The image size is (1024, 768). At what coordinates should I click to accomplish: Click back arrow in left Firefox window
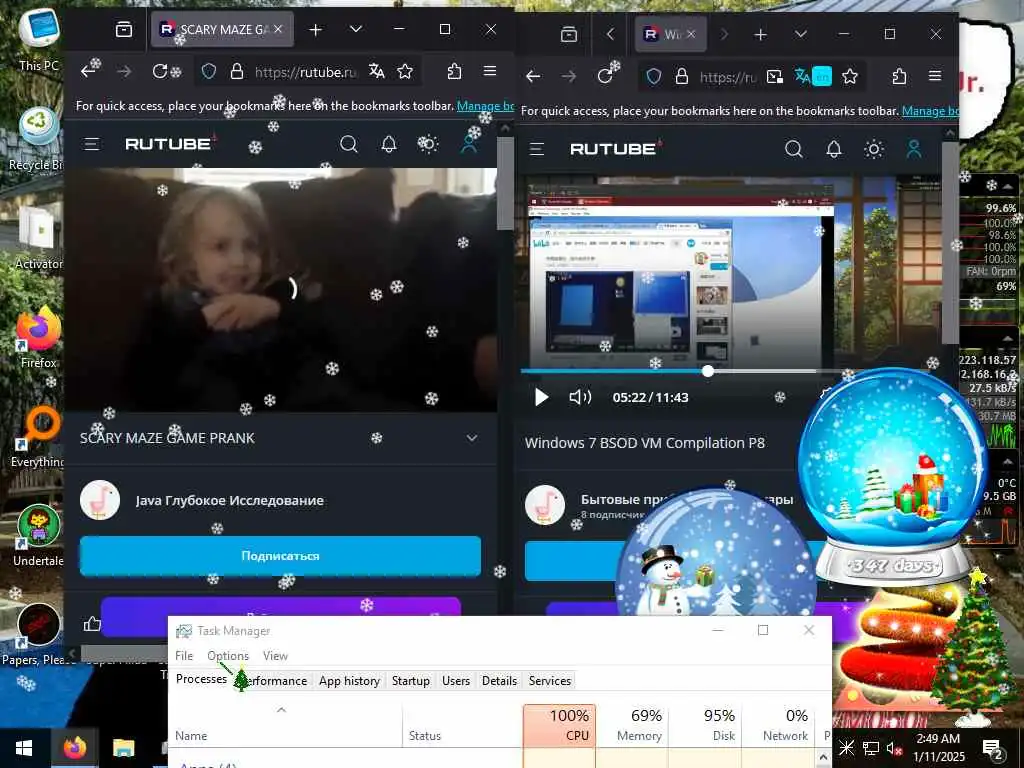88,71
